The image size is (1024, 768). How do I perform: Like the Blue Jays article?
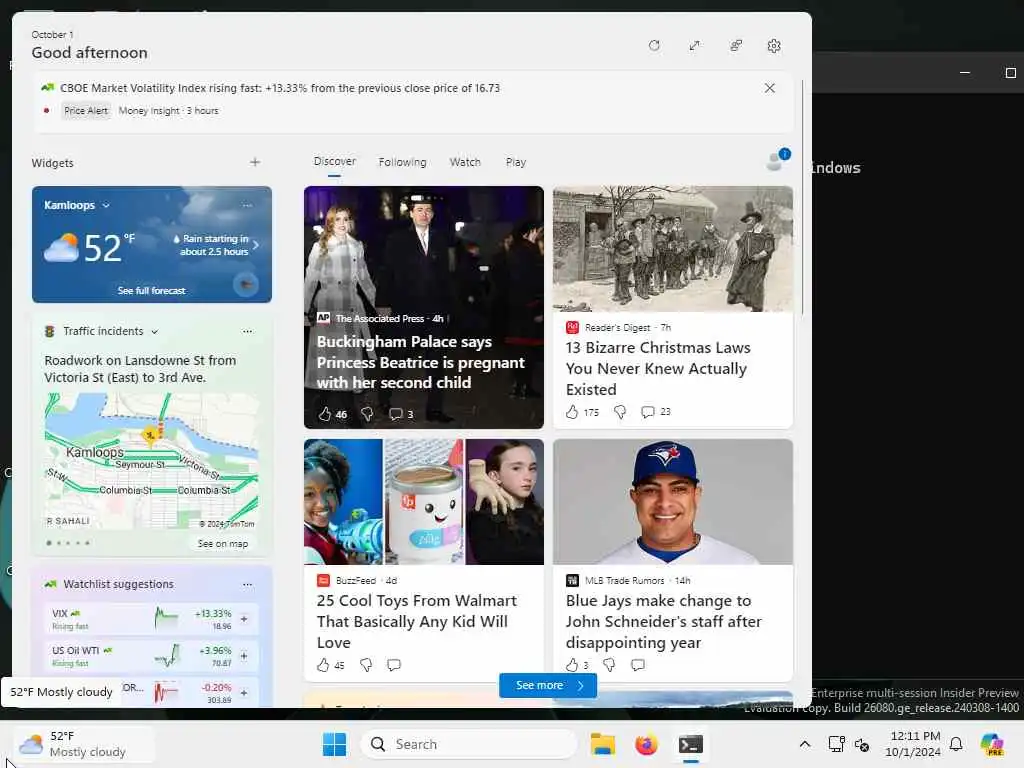click(572, 665)
